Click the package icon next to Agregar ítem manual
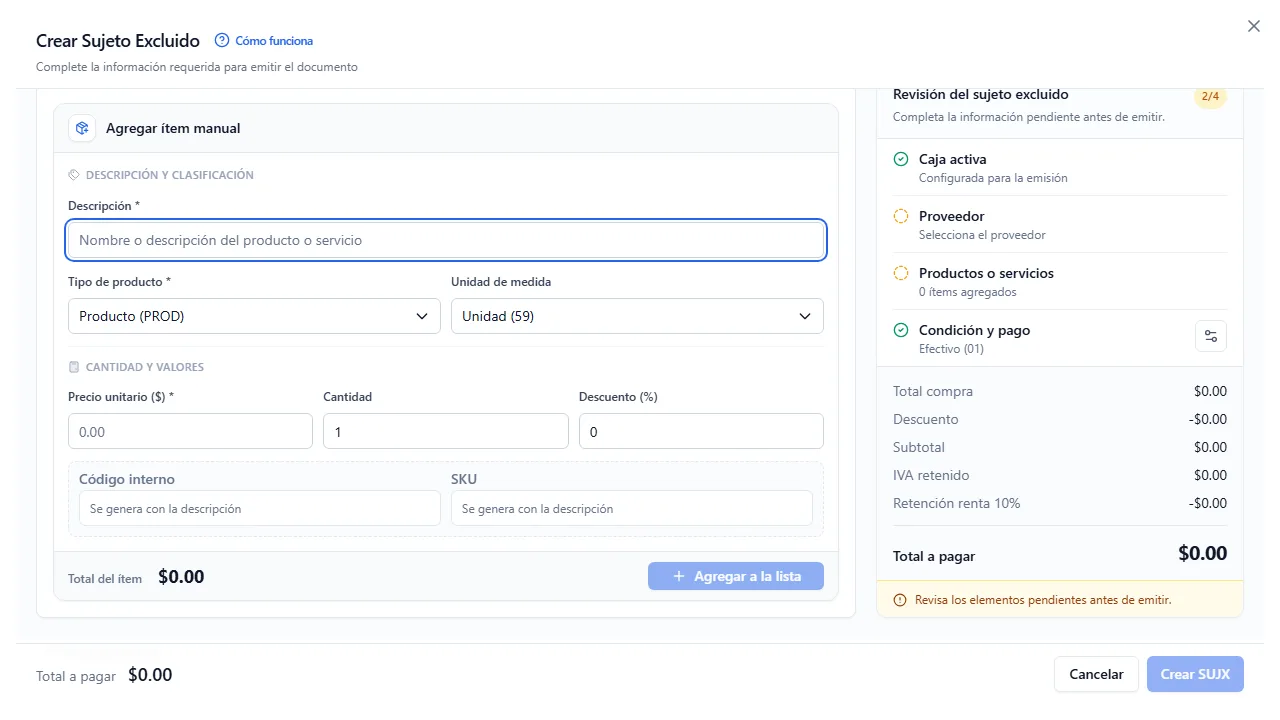The image size is (1280, 720). [82, 128]
